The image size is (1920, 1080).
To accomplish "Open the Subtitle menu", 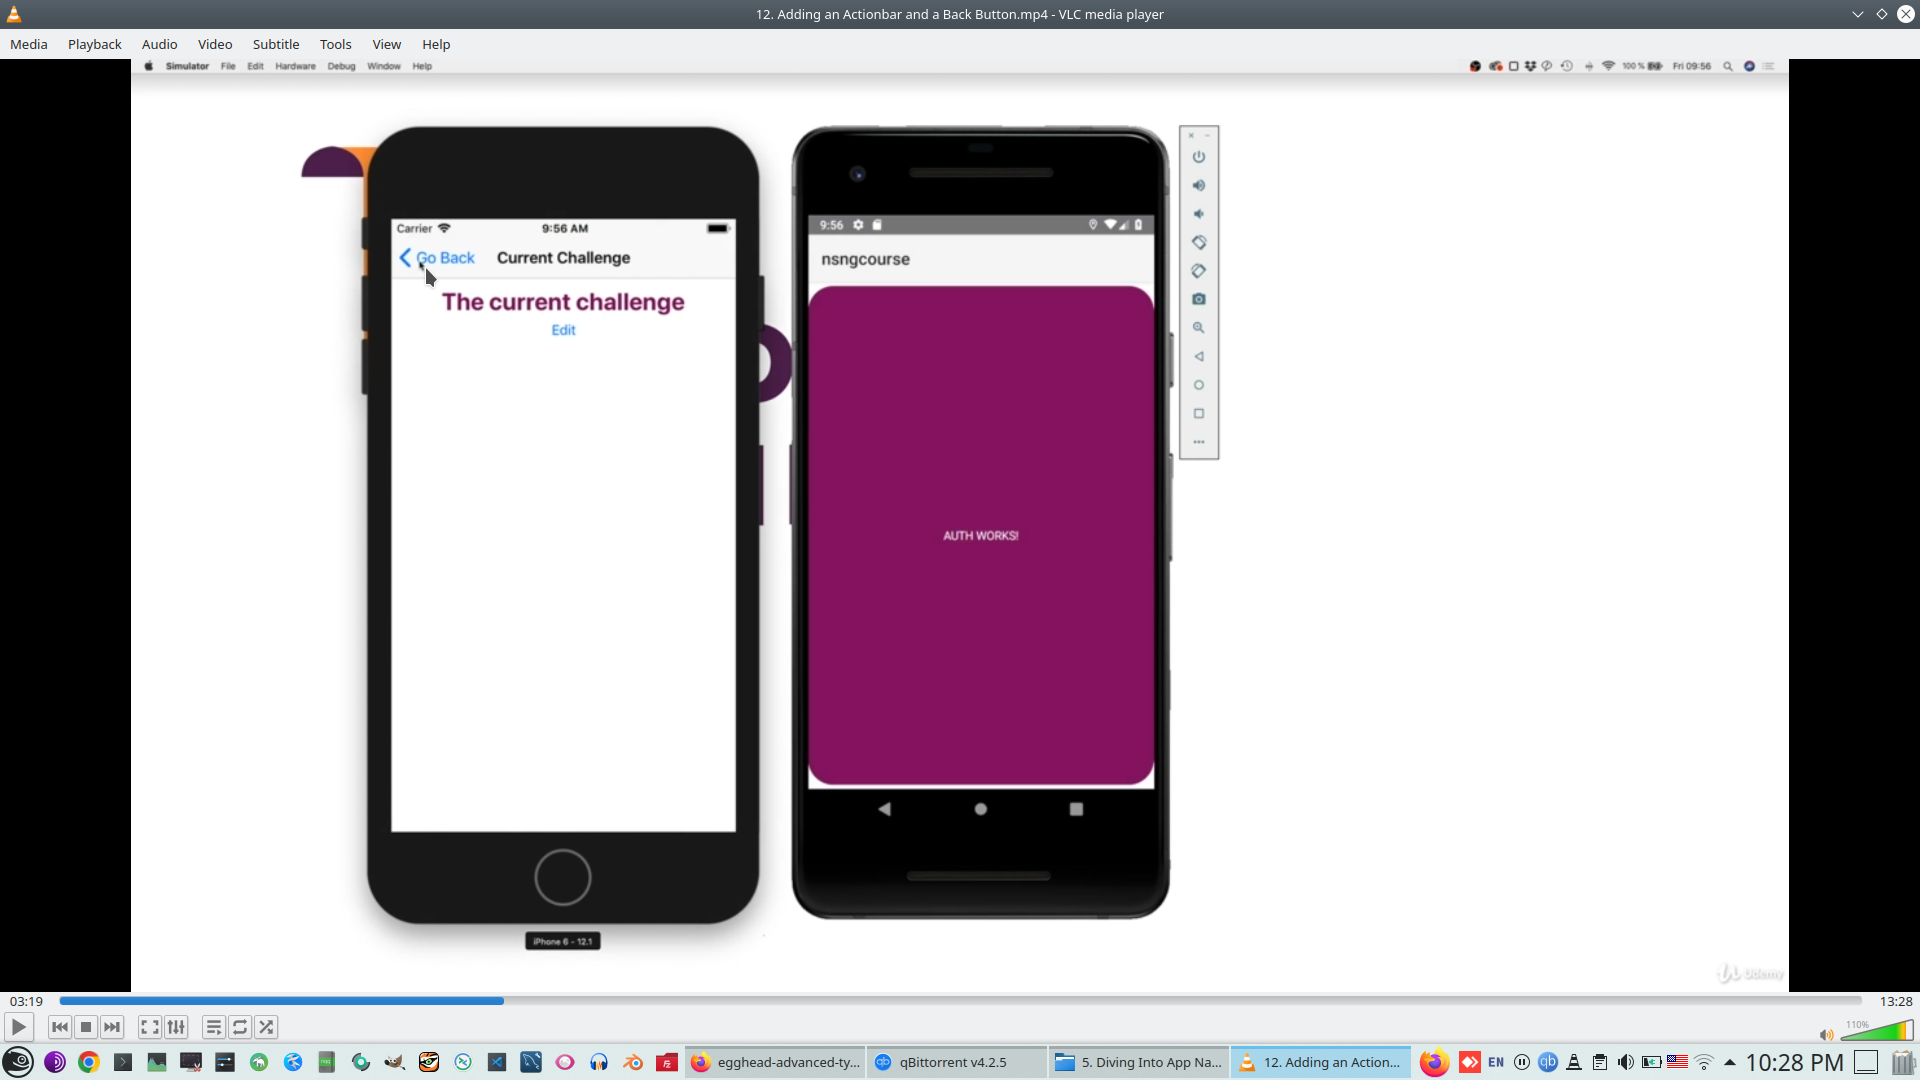I will pyautogui.click(x=275, y=44).
